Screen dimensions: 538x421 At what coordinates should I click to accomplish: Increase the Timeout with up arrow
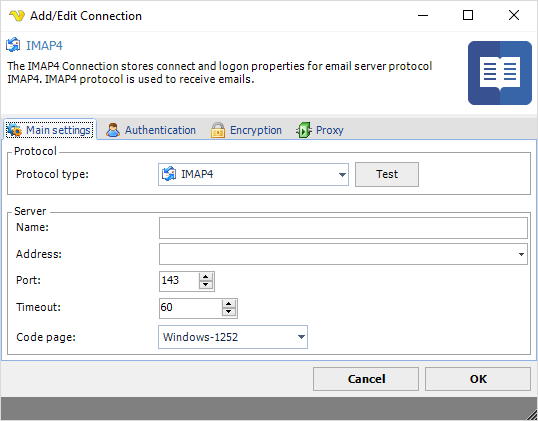[229, 304]
